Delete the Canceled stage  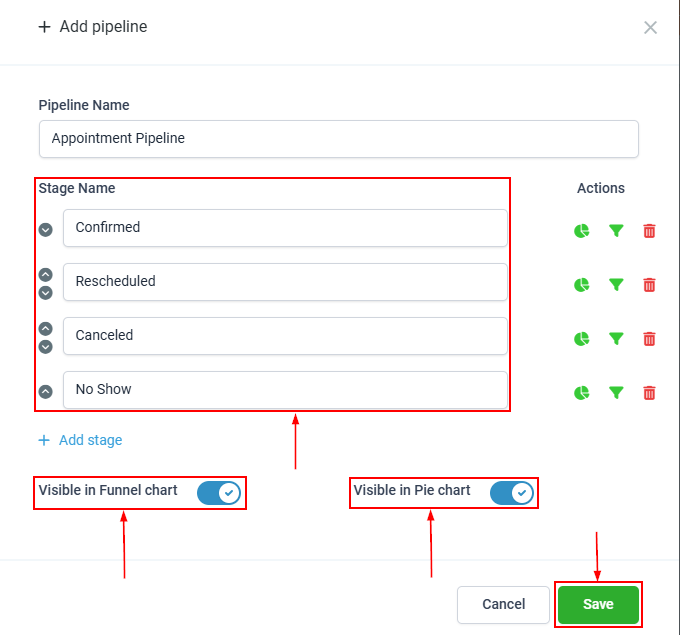pos(649,339)
